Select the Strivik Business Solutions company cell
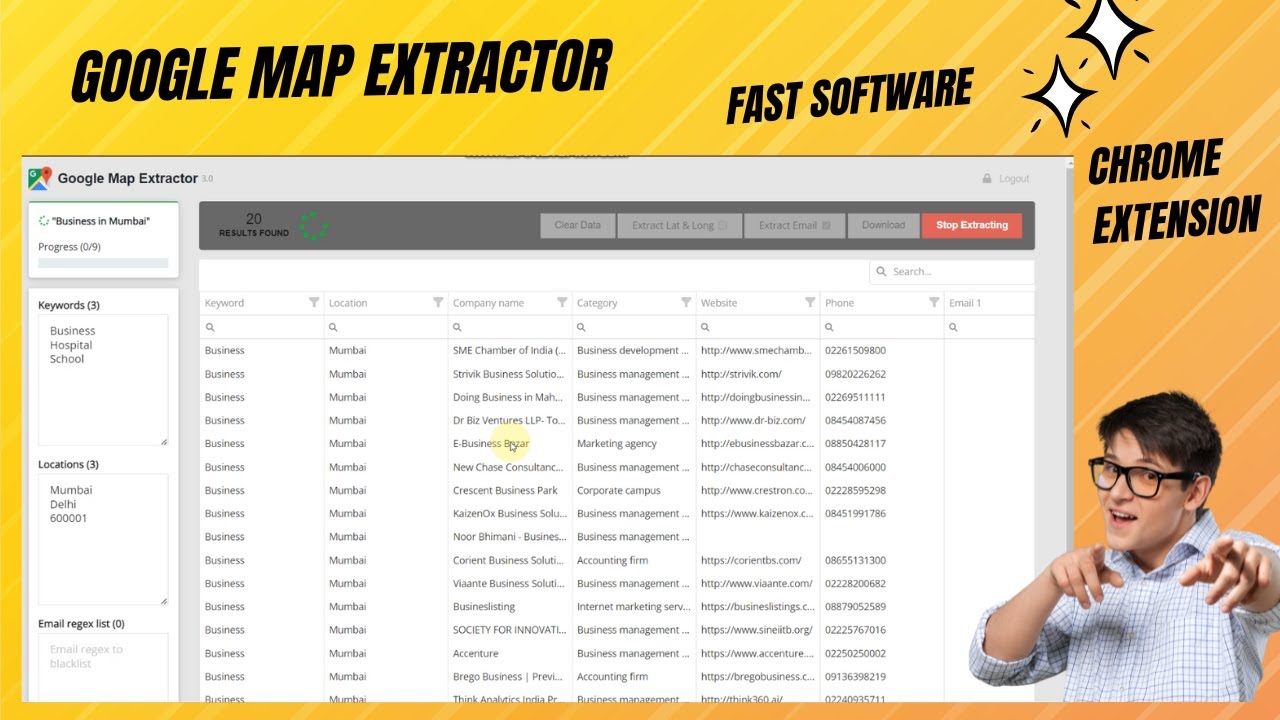This screenshot has height=720, width=1280. [510, 374]
